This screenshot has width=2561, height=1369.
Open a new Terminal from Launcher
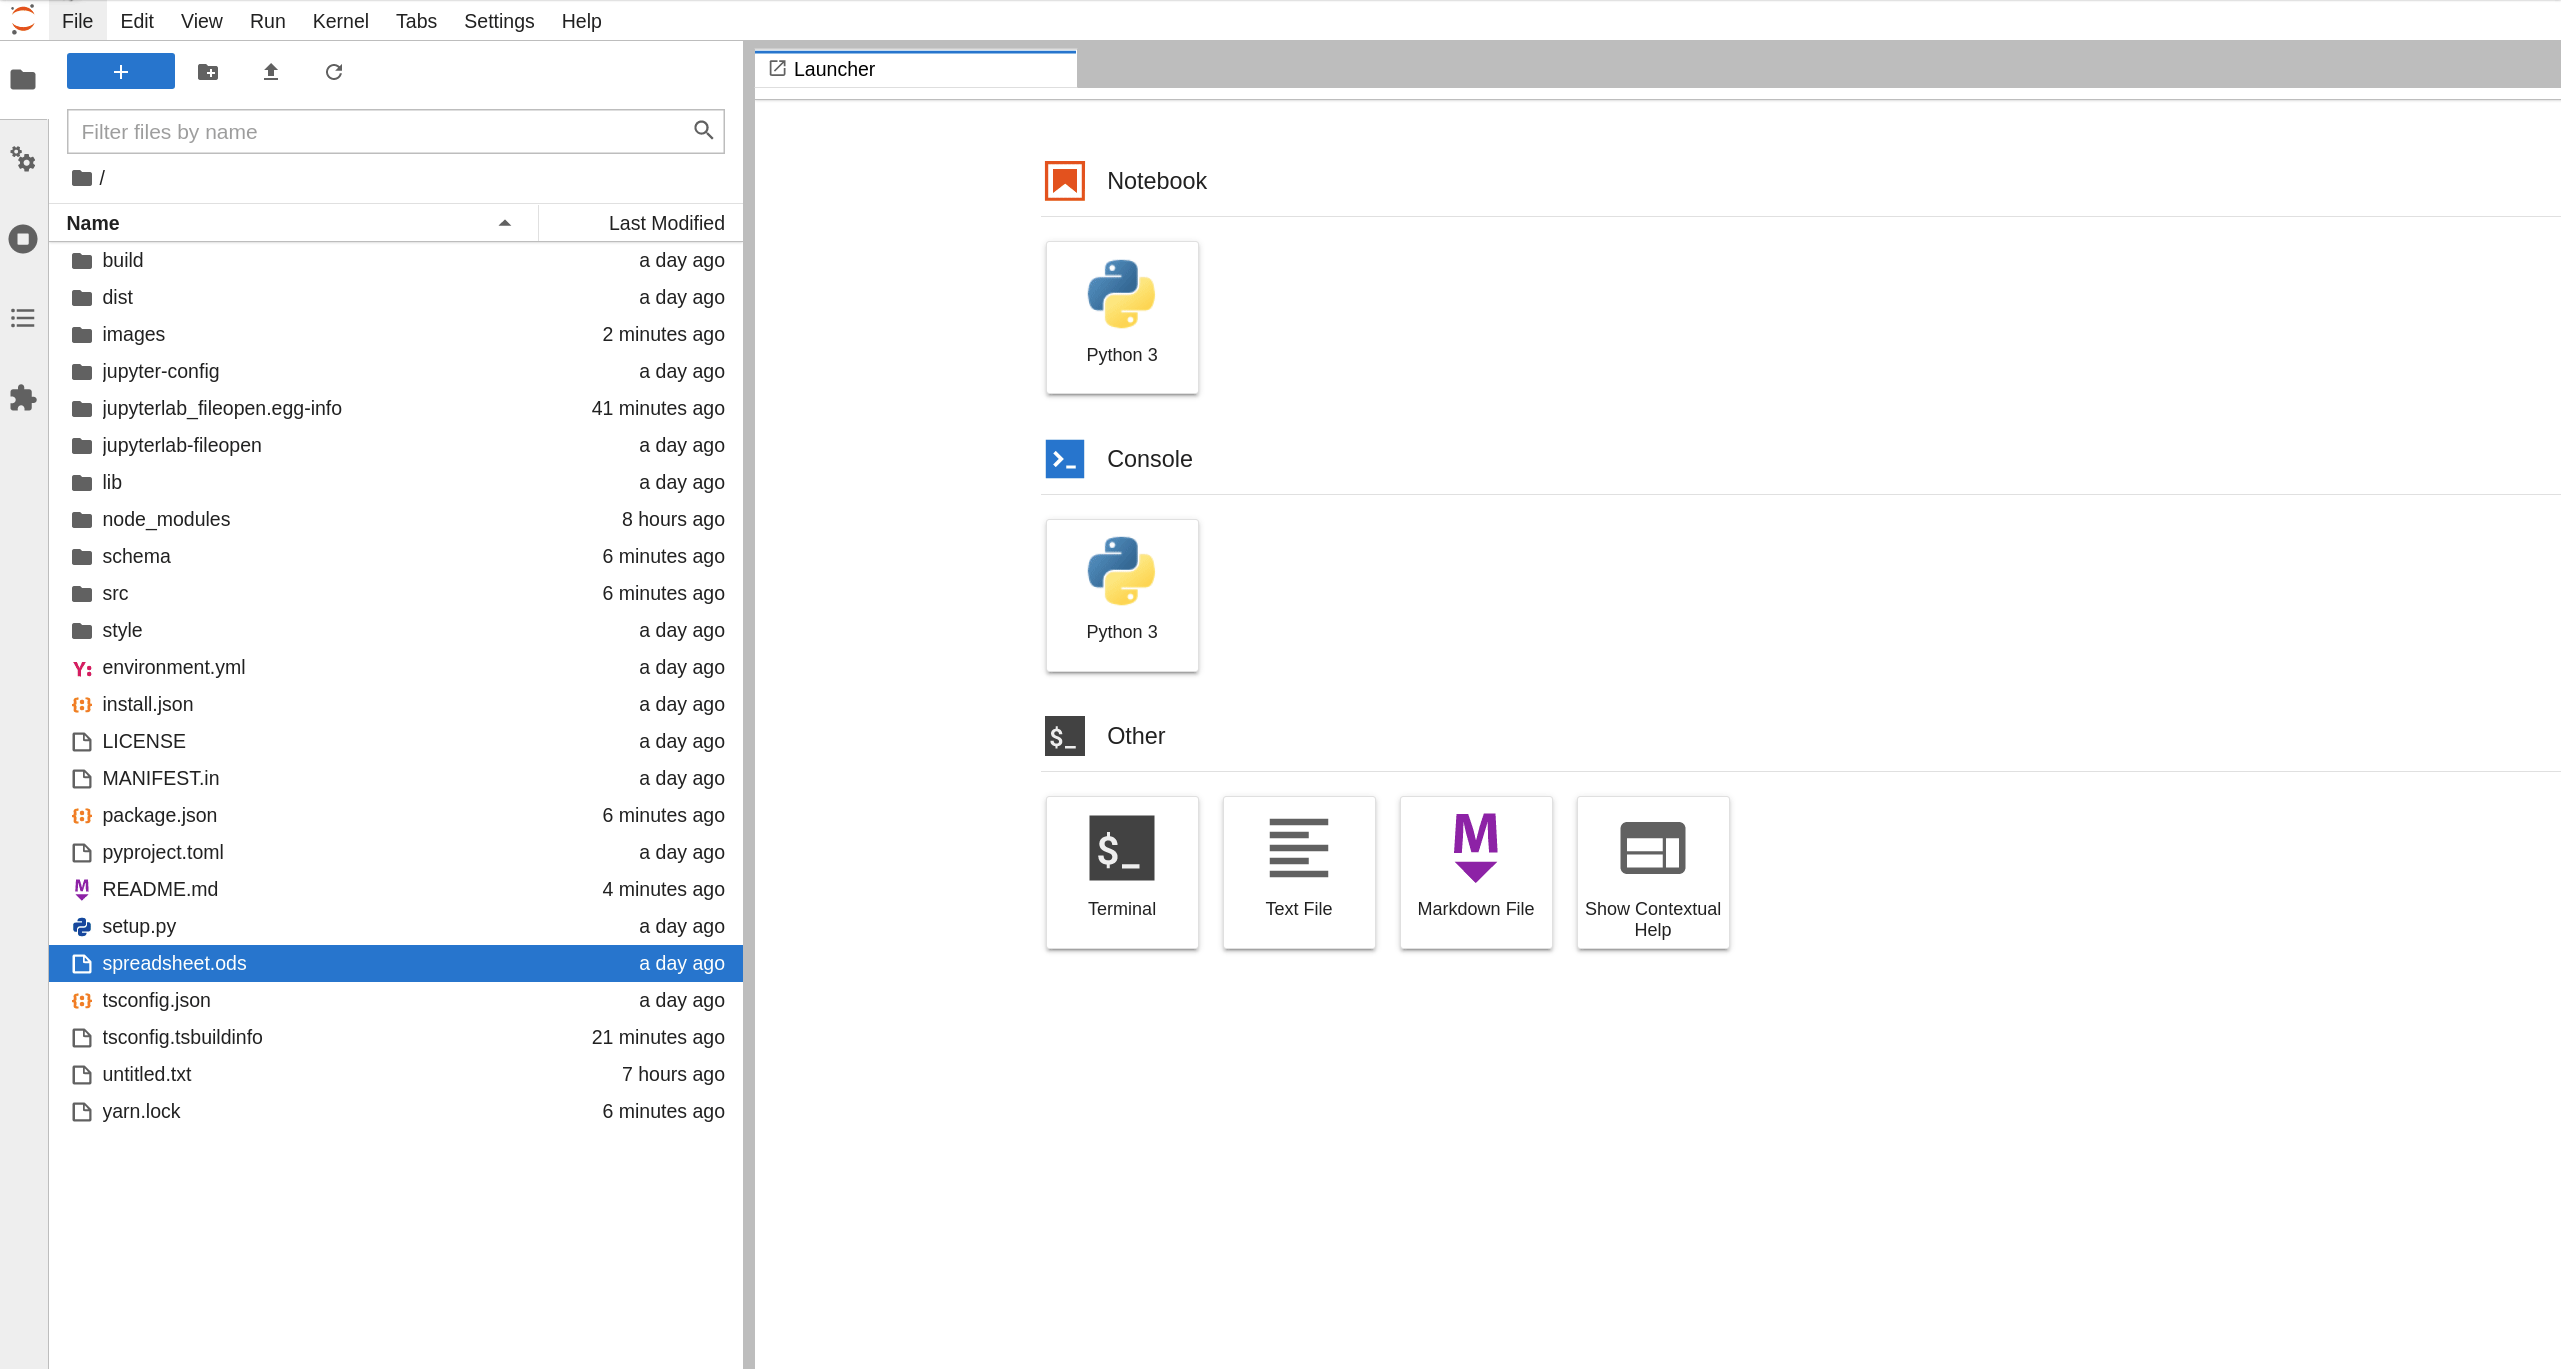tap(1121, 872)
